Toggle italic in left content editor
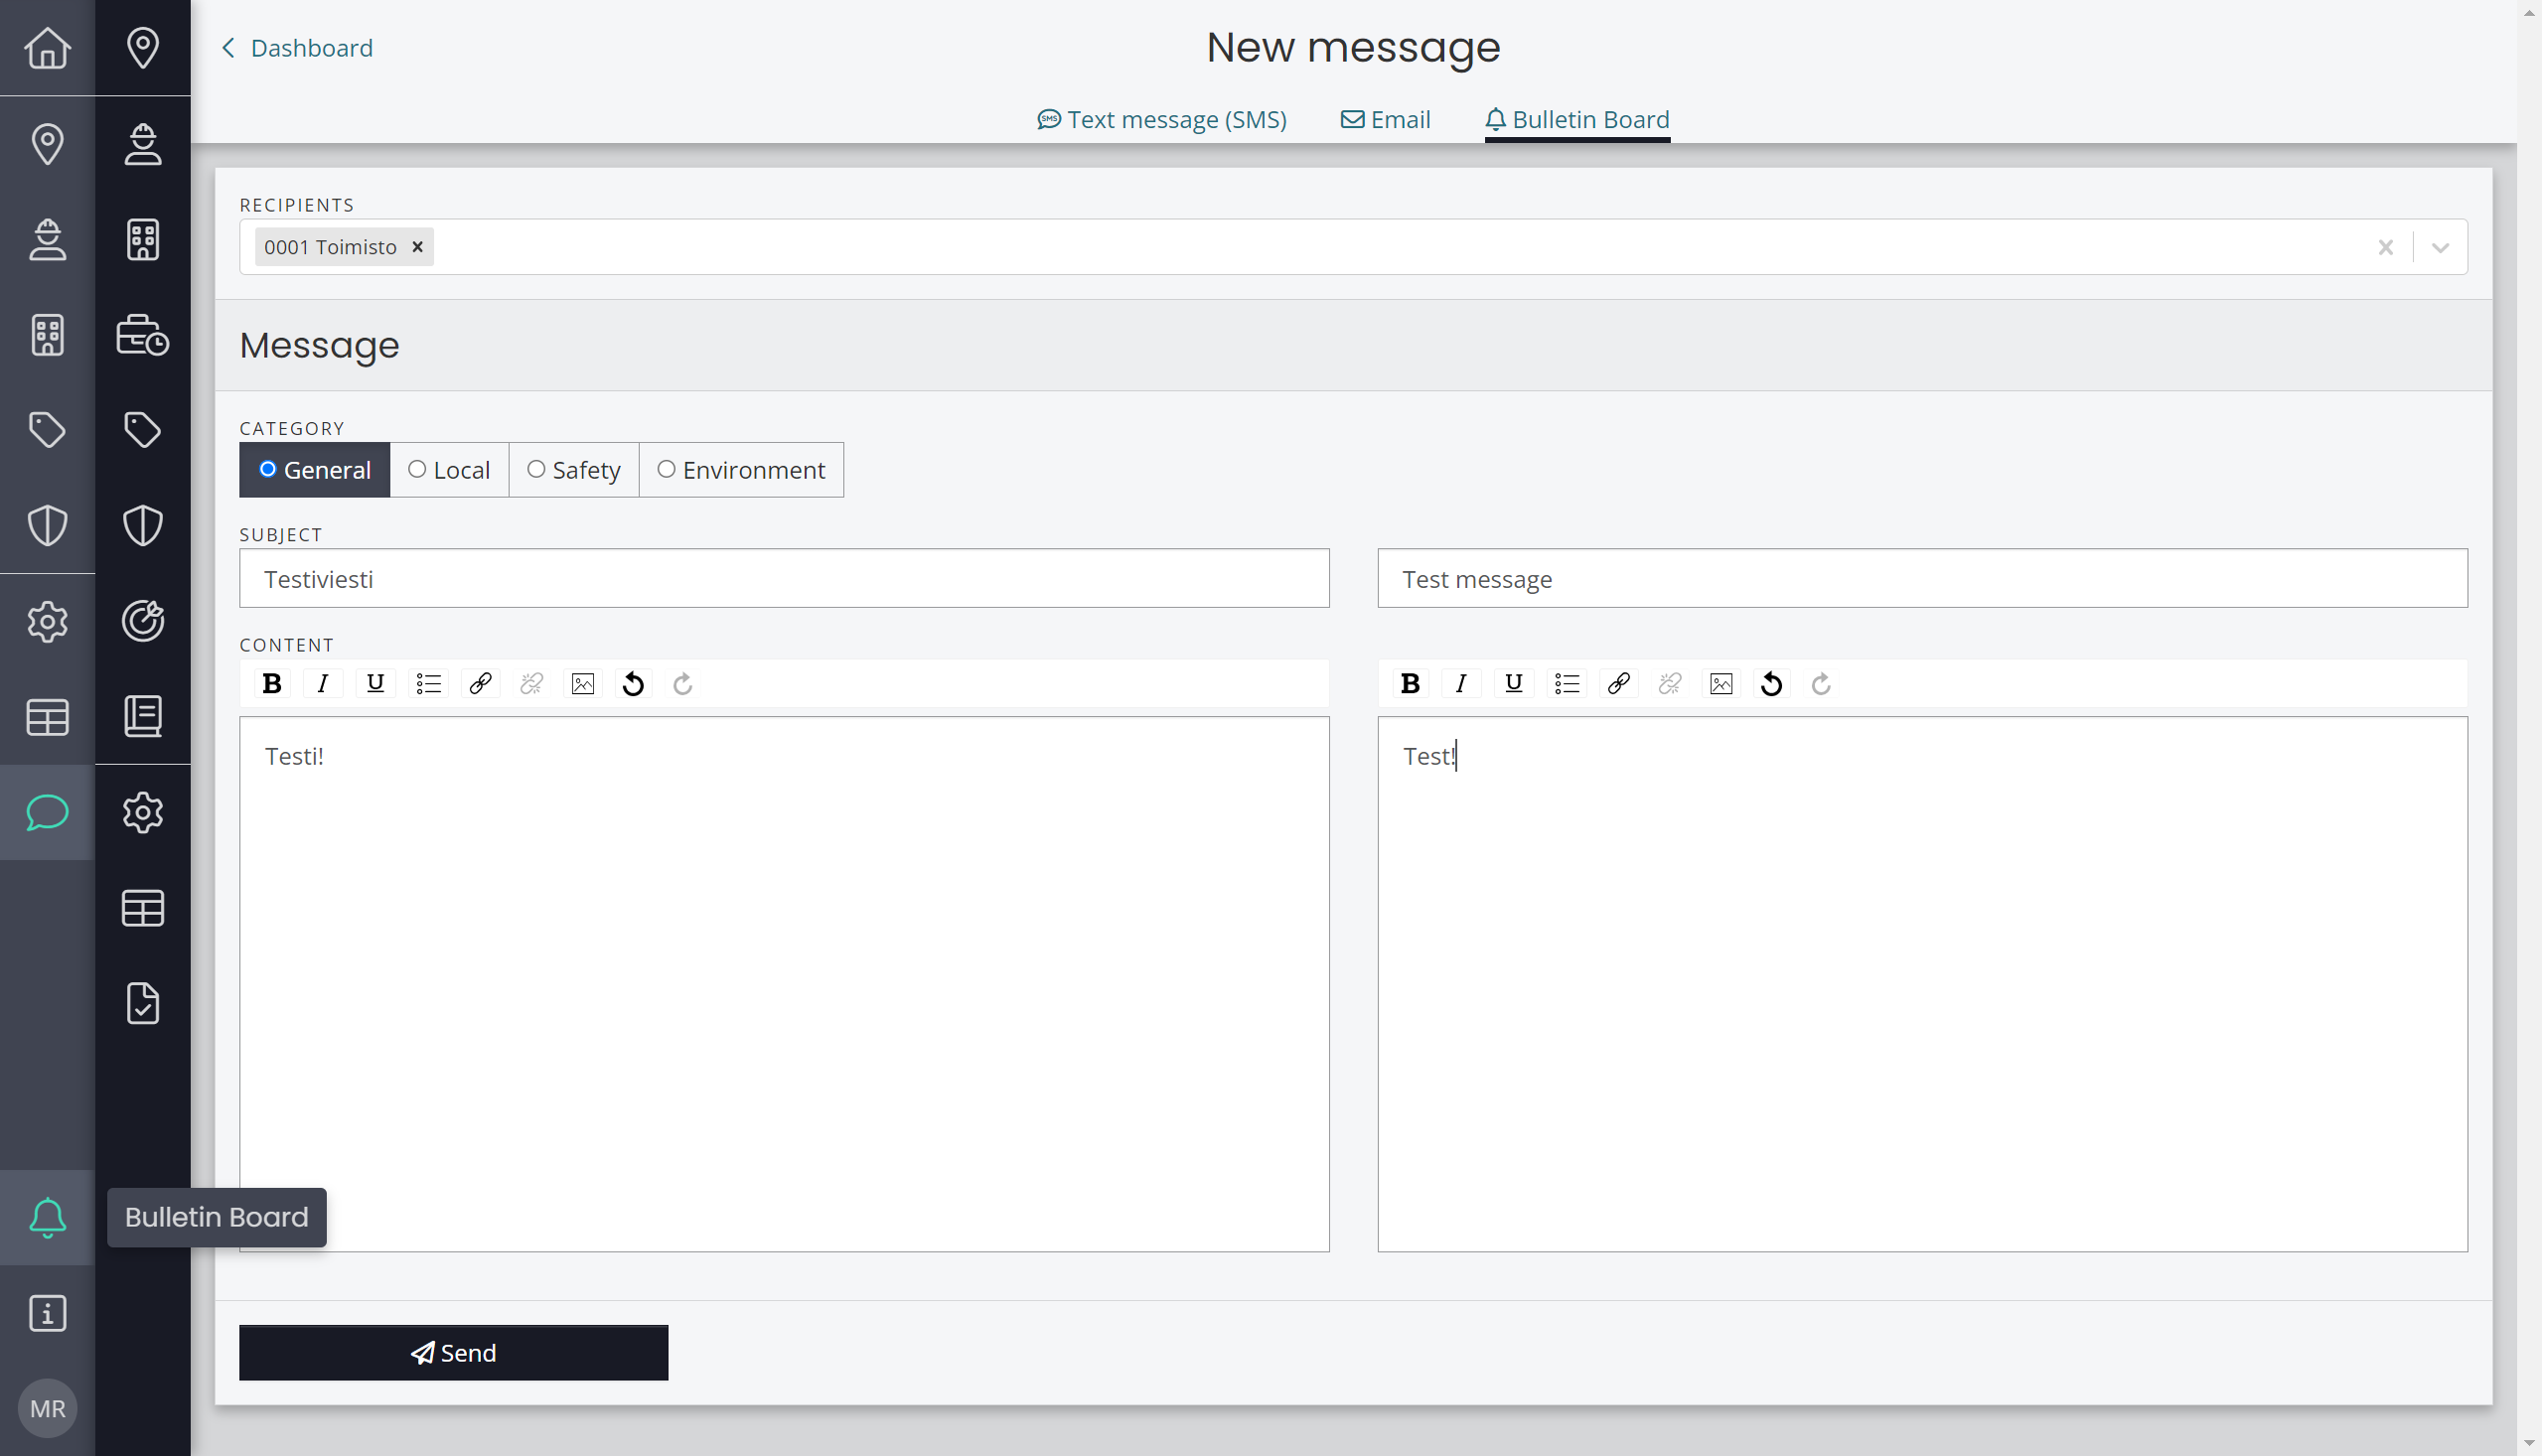2542x1456 pixels. point(322,683)
